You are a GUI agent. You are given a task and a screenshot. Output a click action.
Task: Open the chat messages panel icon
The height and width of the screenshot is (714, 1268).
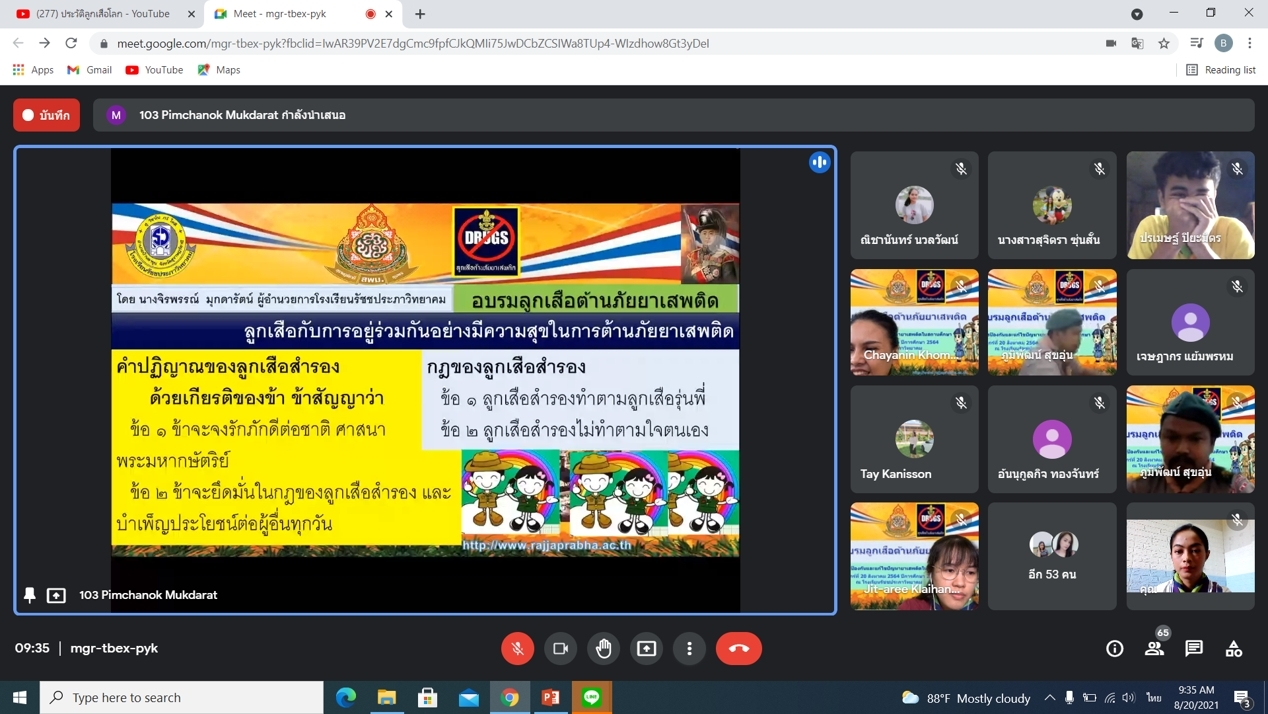pos(1194,648)
